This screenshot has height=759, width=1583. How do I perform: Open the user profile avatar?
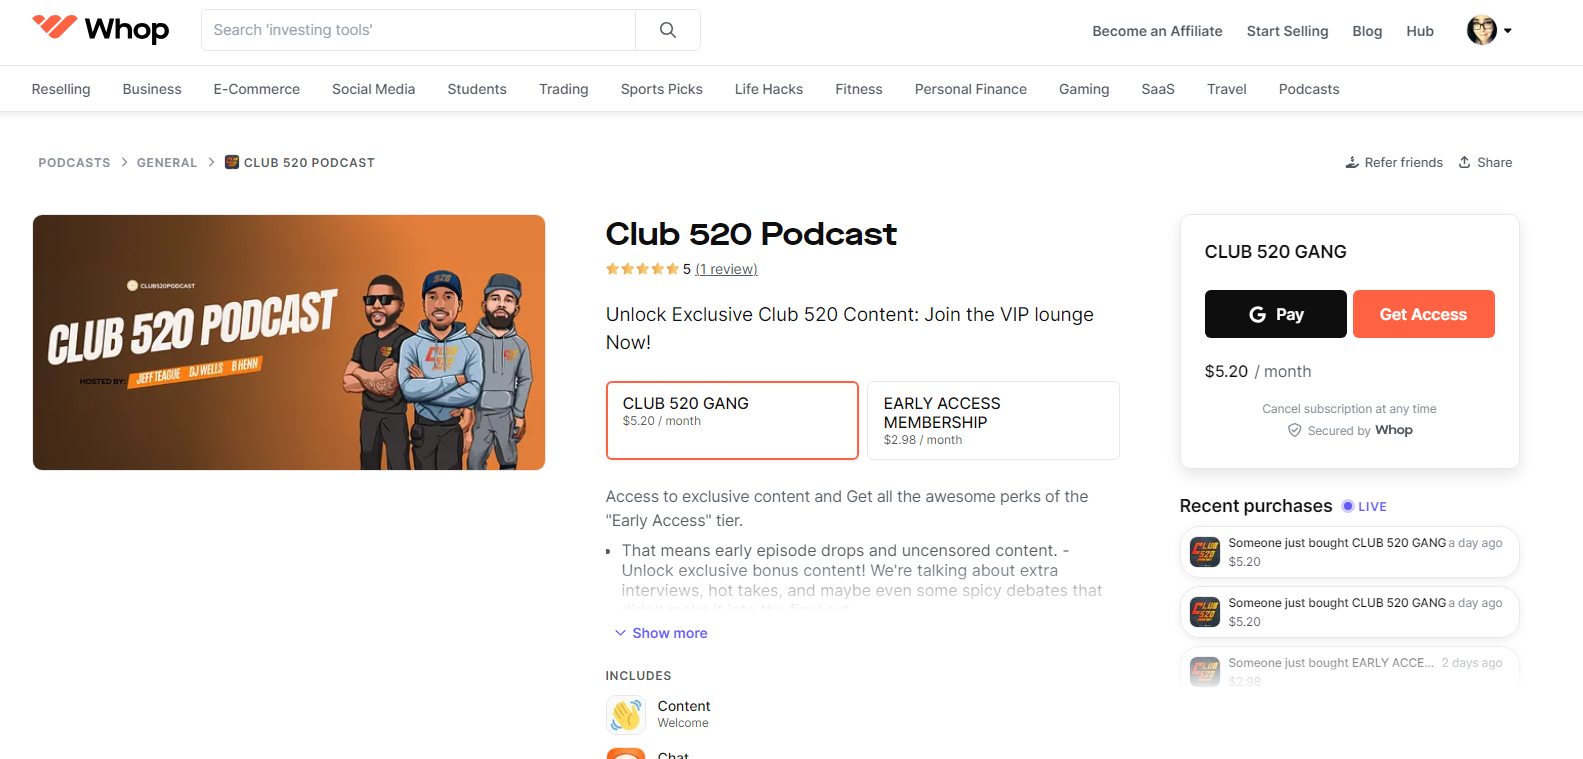[x=1481, y=31]
